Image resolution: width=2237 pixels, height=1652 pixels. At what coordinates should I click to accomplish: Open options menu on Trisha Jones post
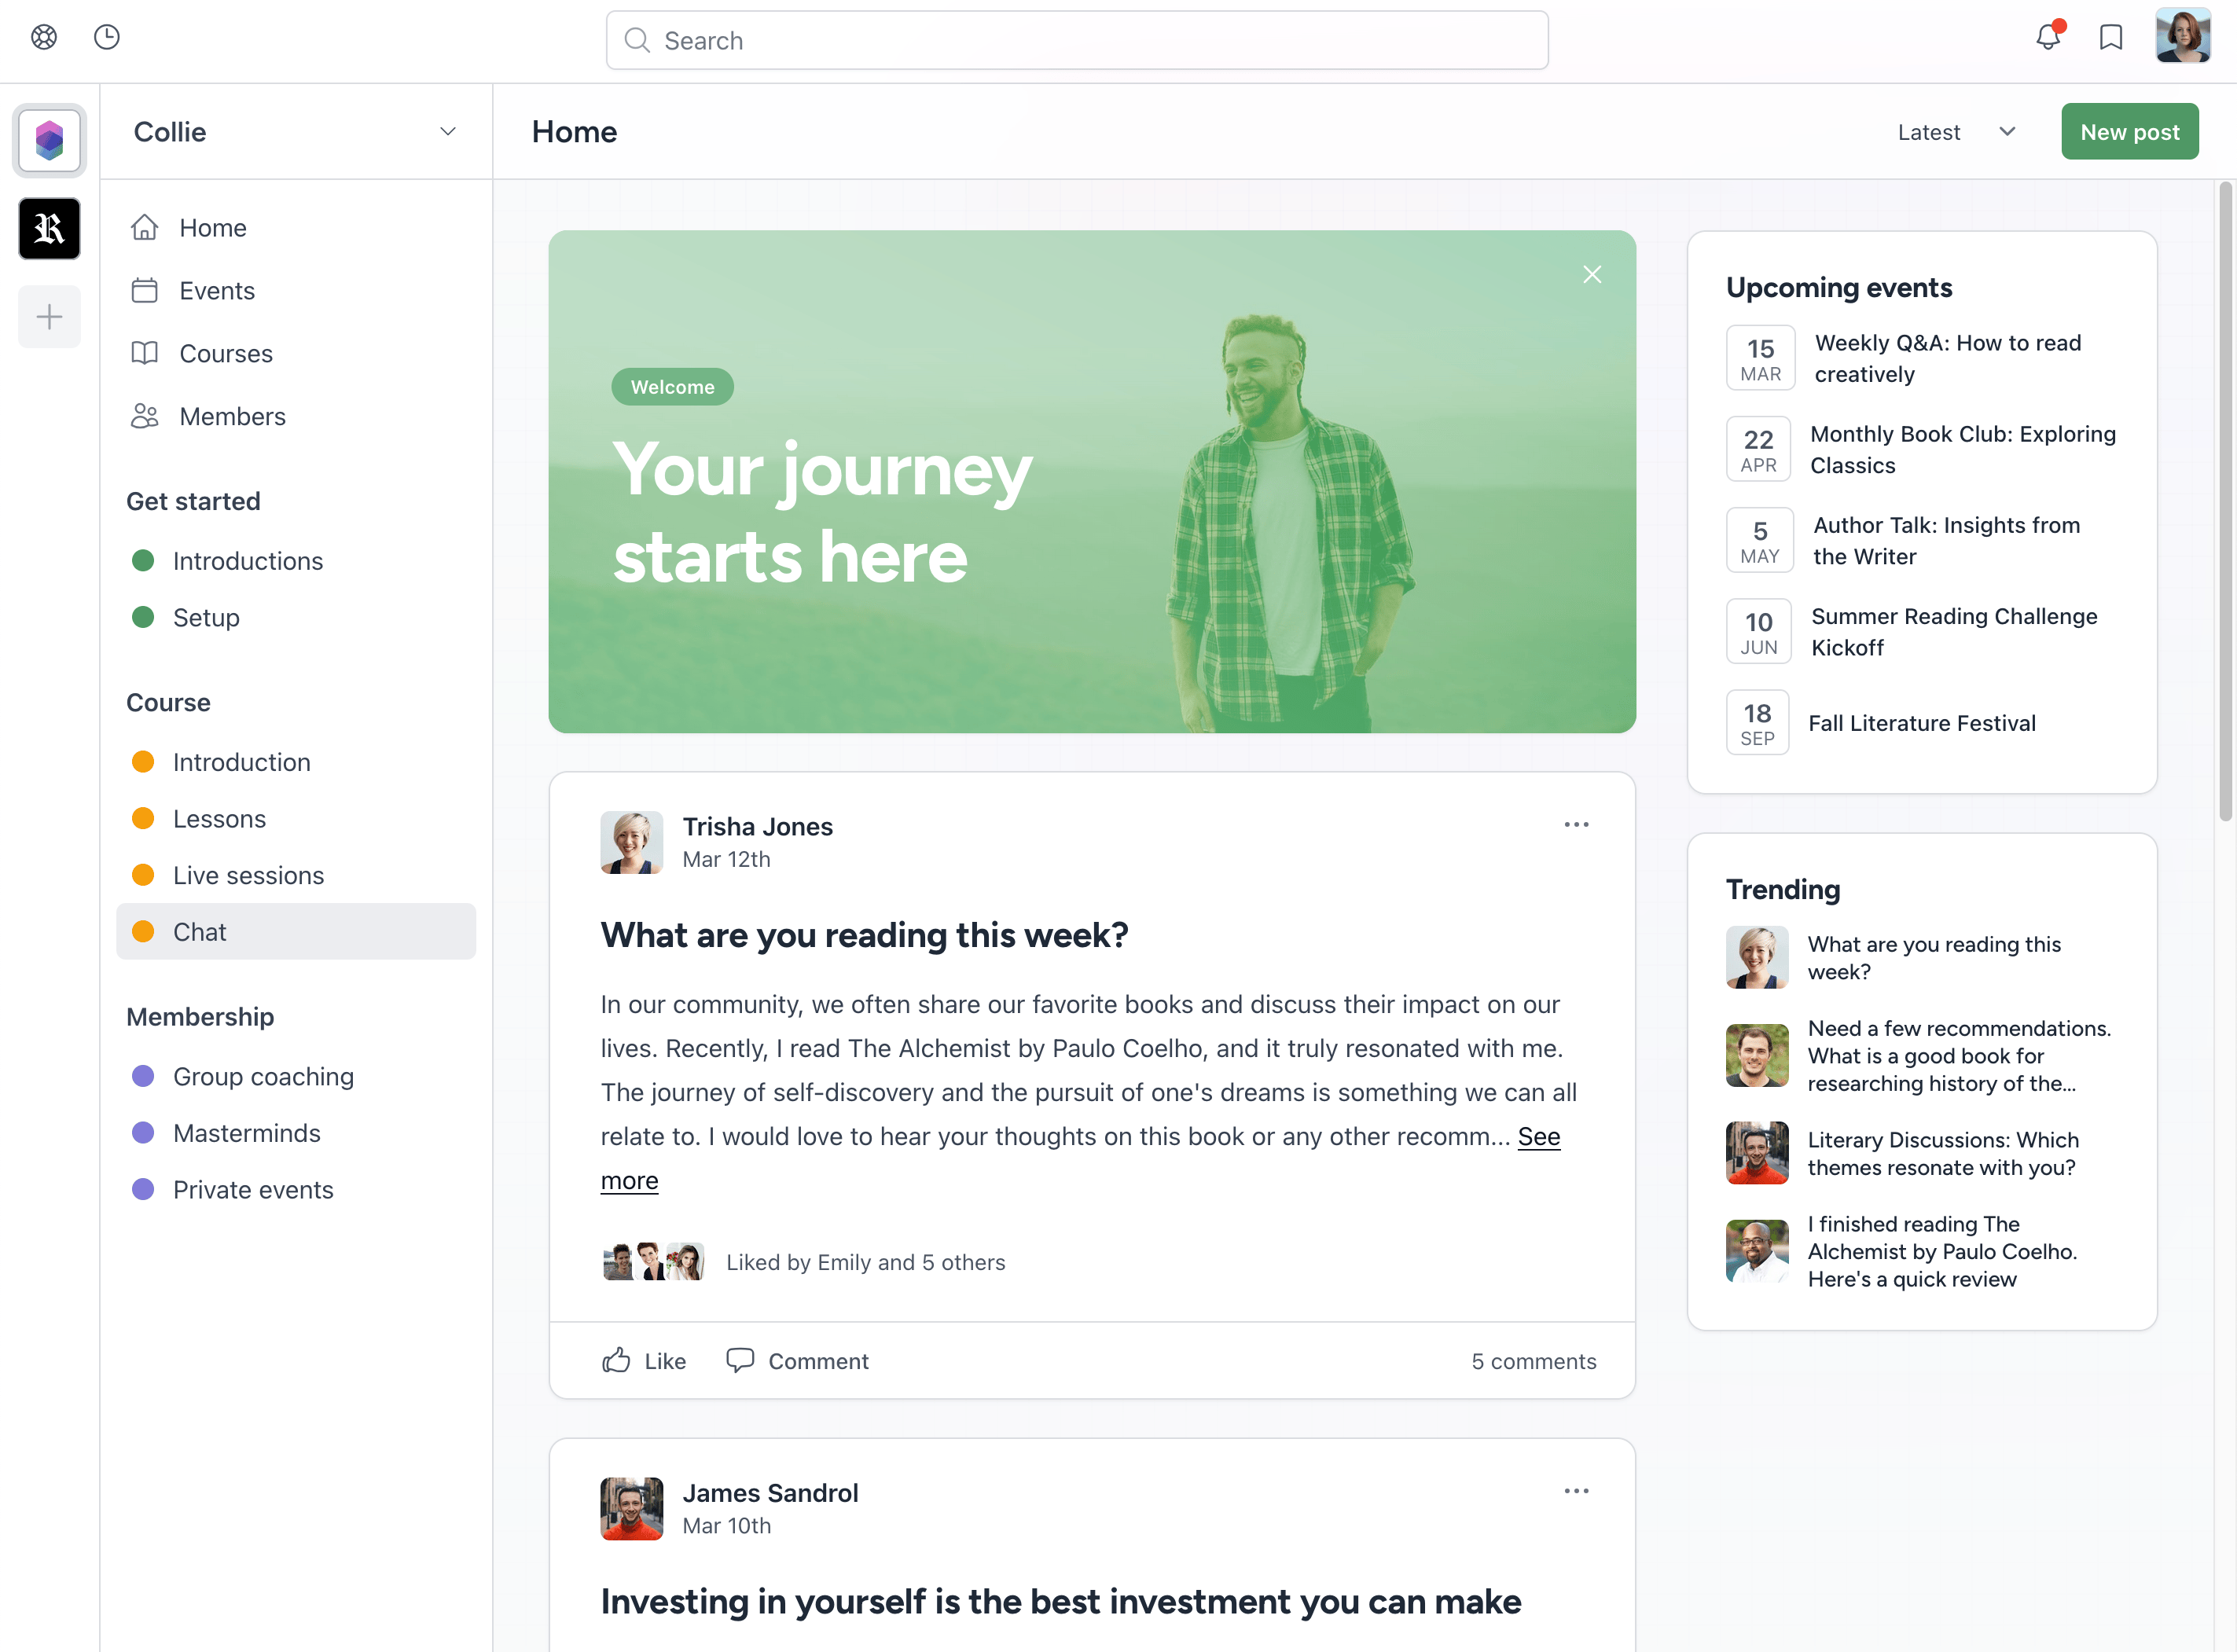1575,825
